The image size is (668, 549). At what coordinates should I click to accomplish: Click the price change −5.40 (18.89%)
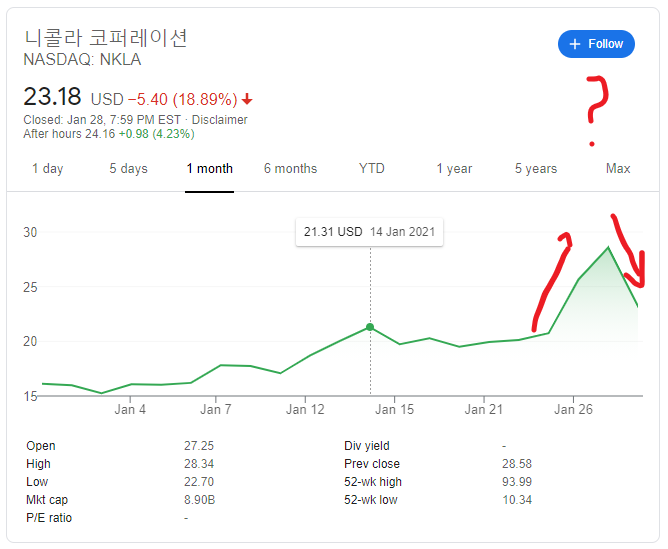[182, 99]
